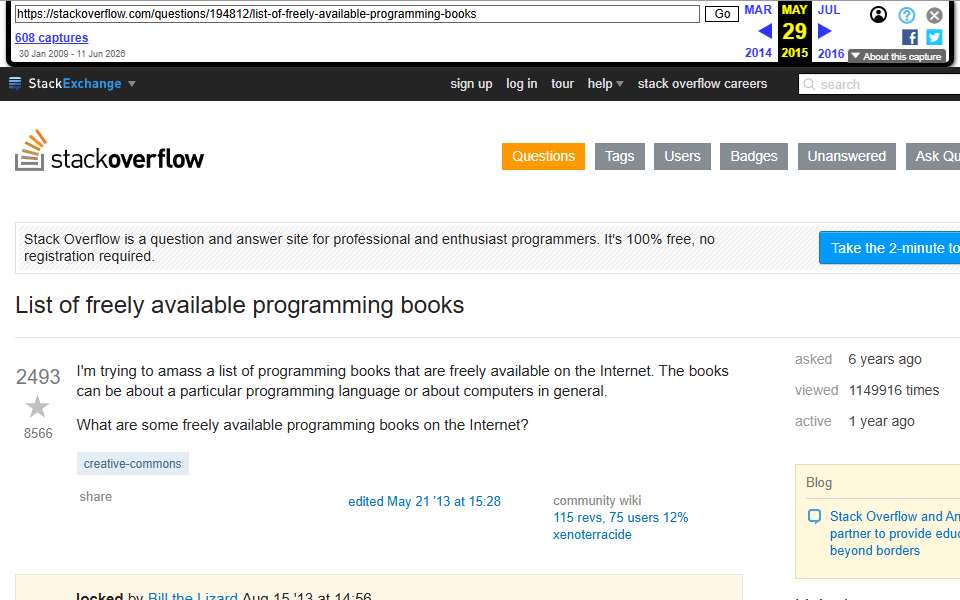Click the sign up link
Viewport: 960px width, 600px height.
(x=471, y=84)
